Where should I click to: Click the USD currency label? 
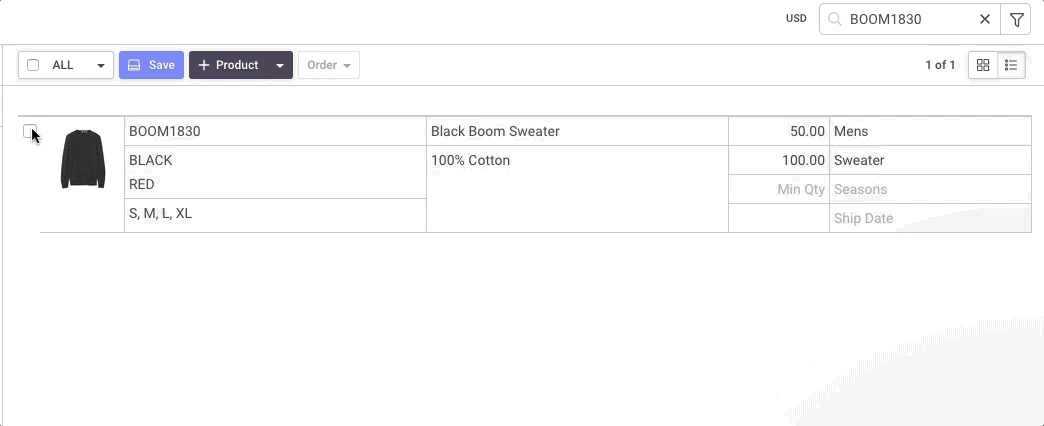click(796, 19)
